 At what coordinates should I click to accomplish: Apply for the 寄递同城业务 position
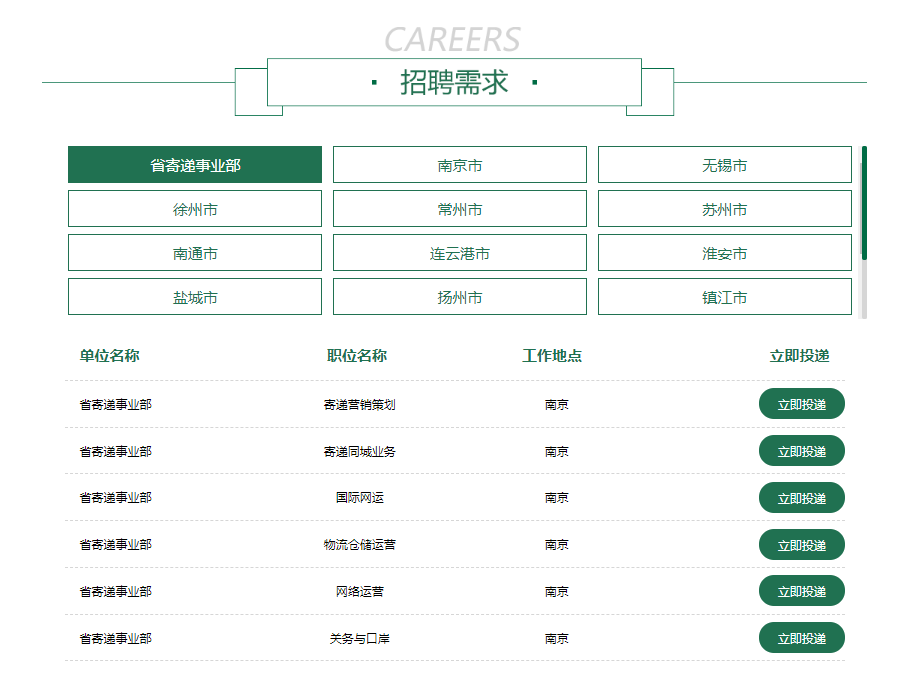coord(801,450)
